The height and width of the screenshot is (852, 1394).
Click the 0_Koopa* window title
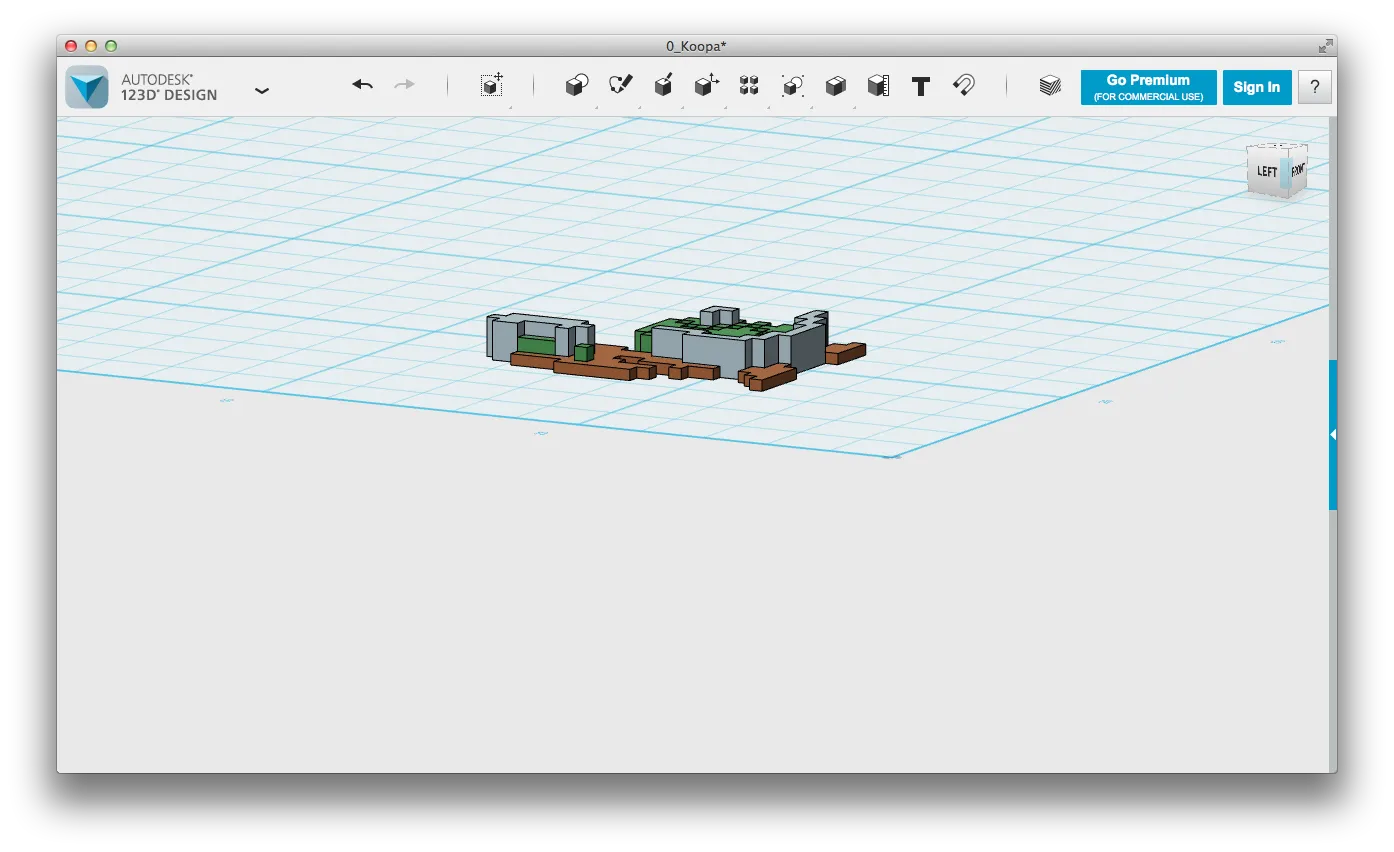[696, 46]
